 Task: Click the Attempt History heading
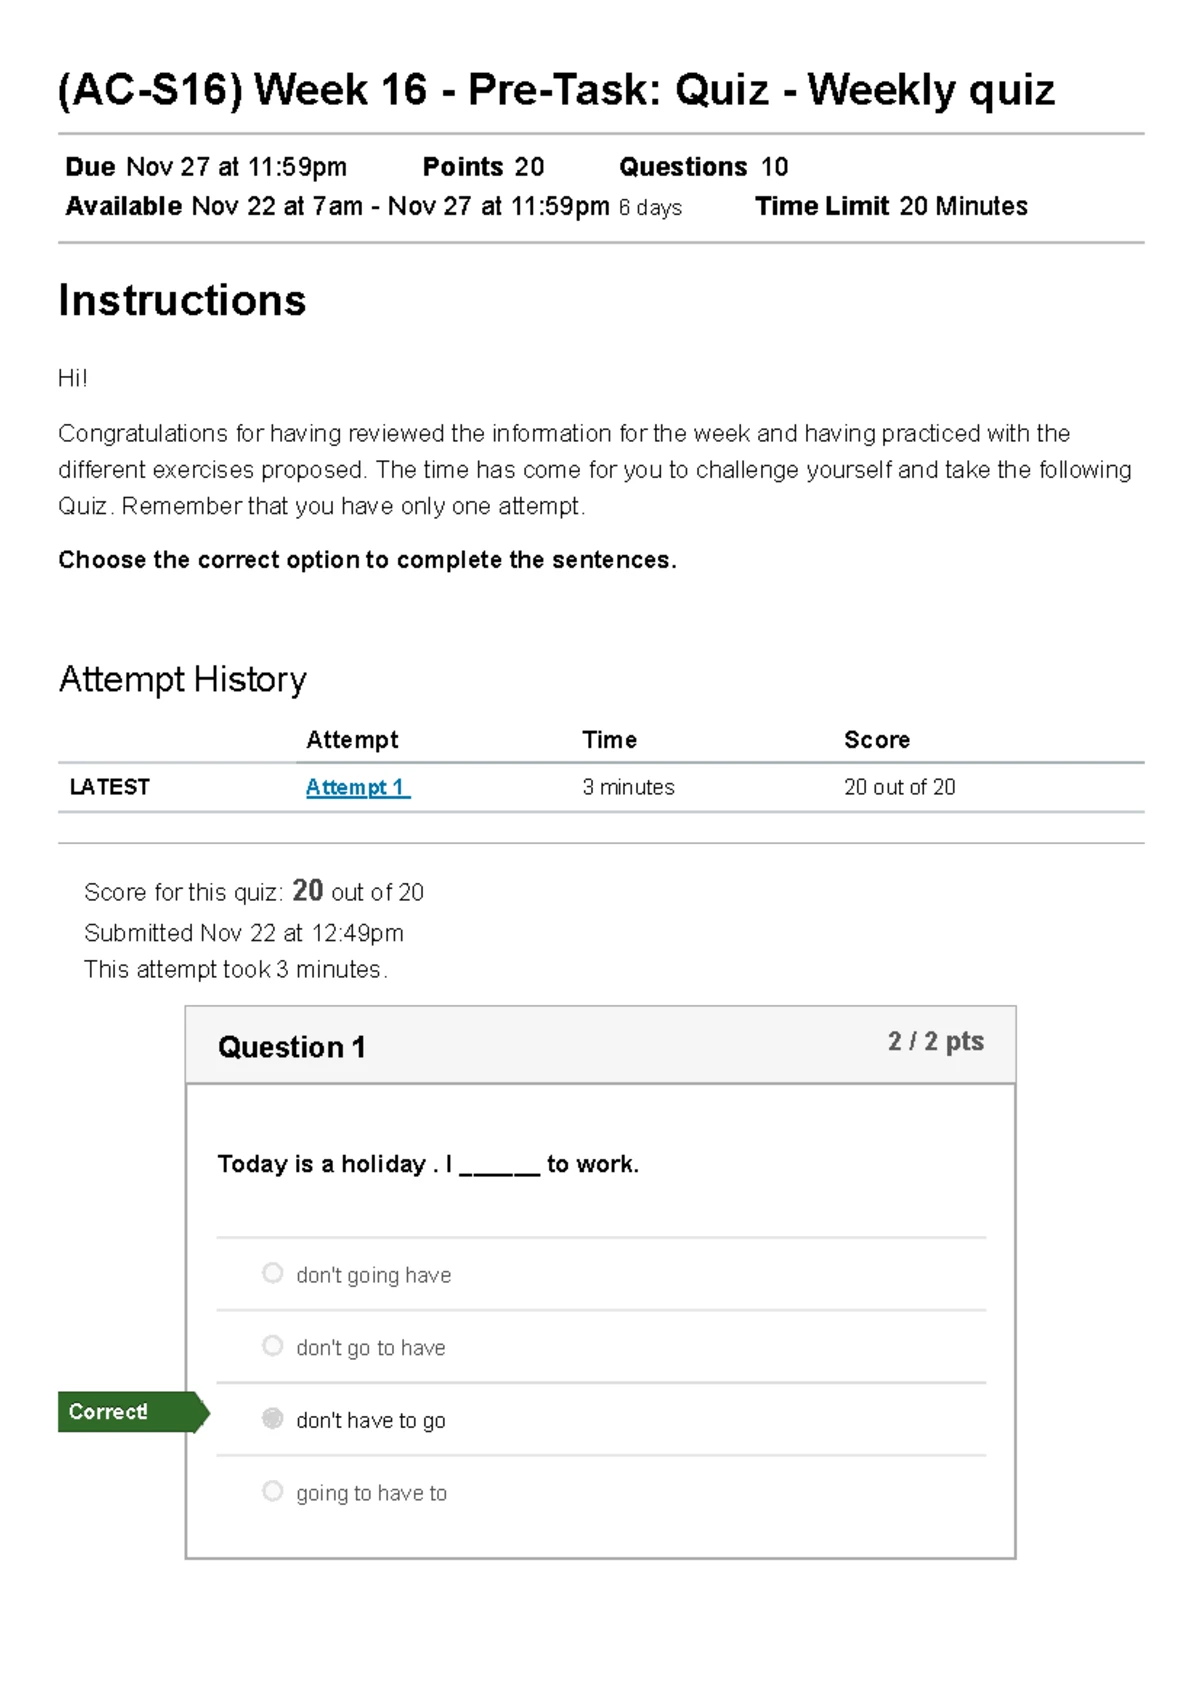182,680
